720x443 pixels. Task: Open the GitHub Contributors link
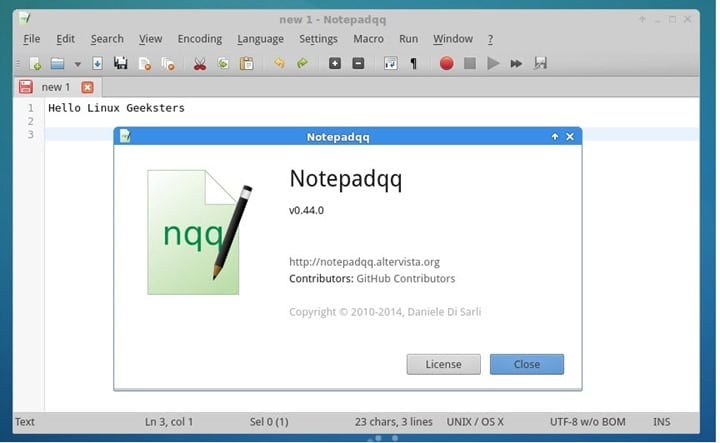406,279
